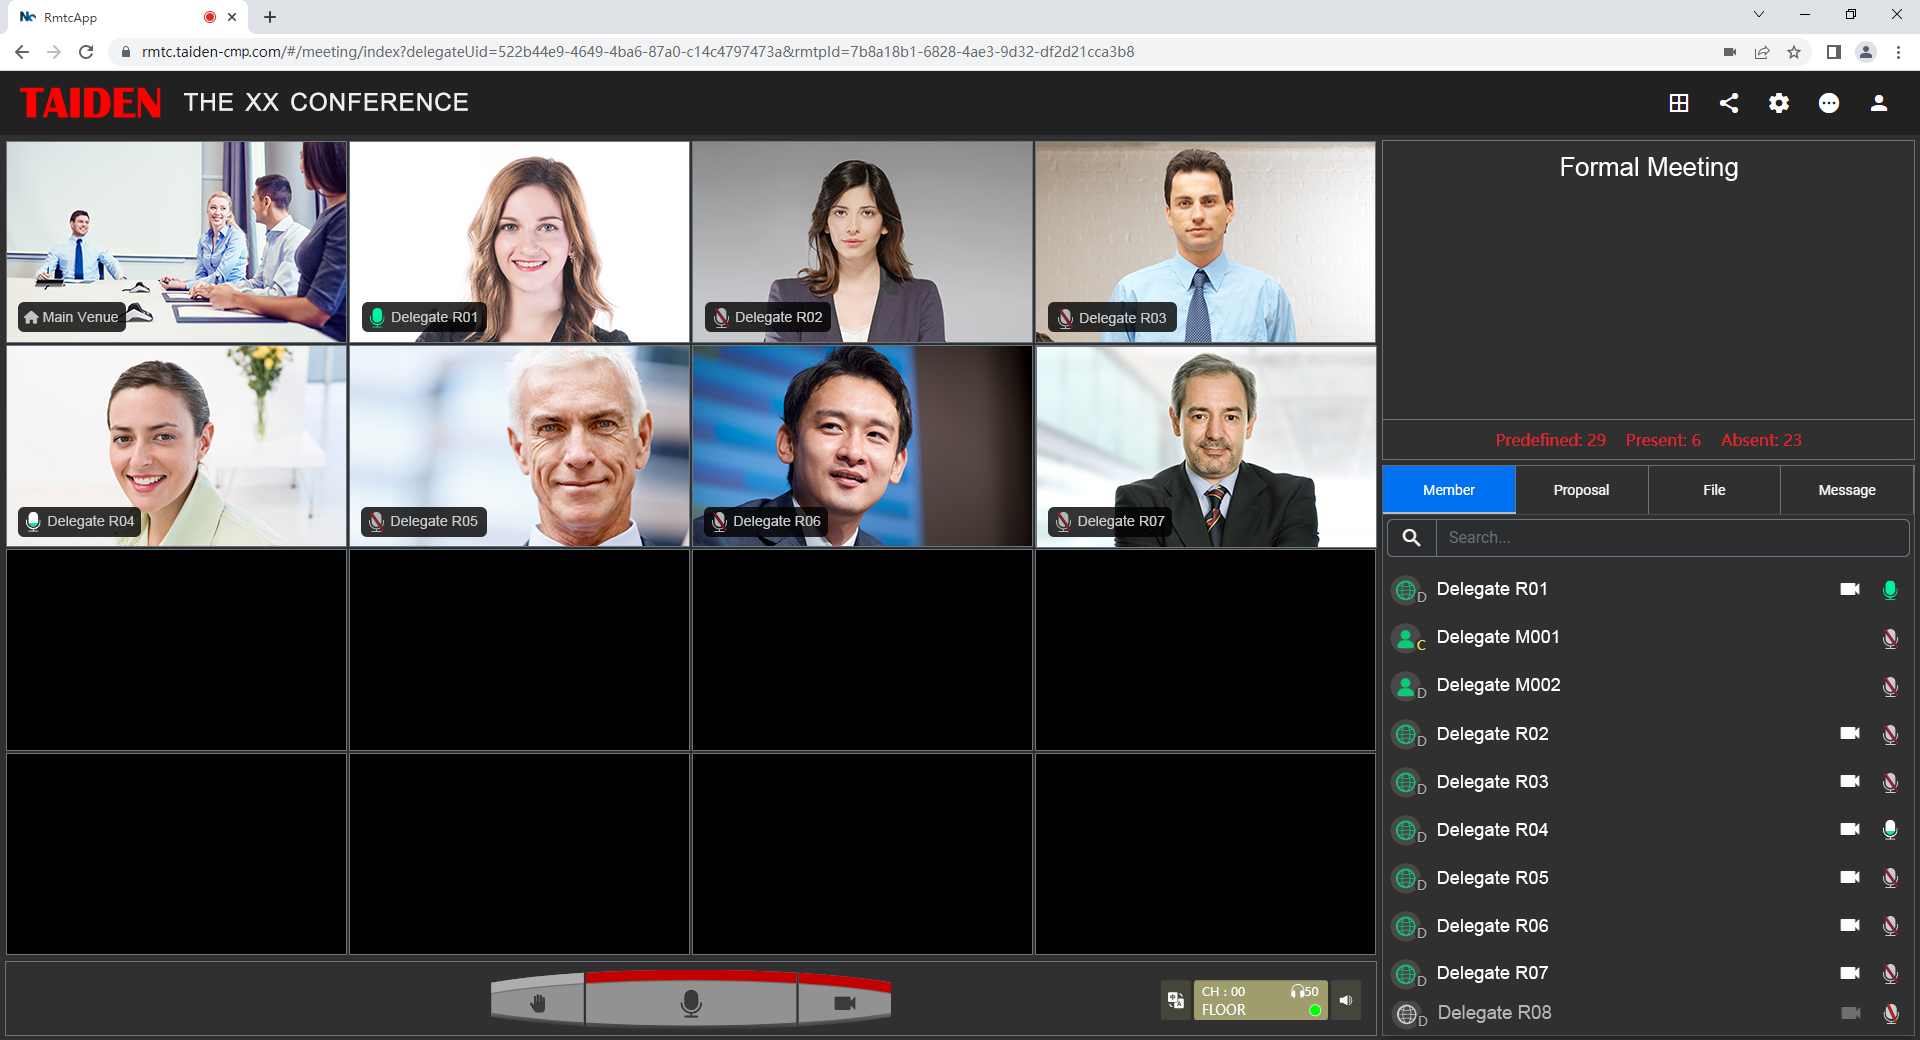Click the member Search input field
Image resolution: width=1920 pixels, height=1040 pixels.
pos(1670,538)
